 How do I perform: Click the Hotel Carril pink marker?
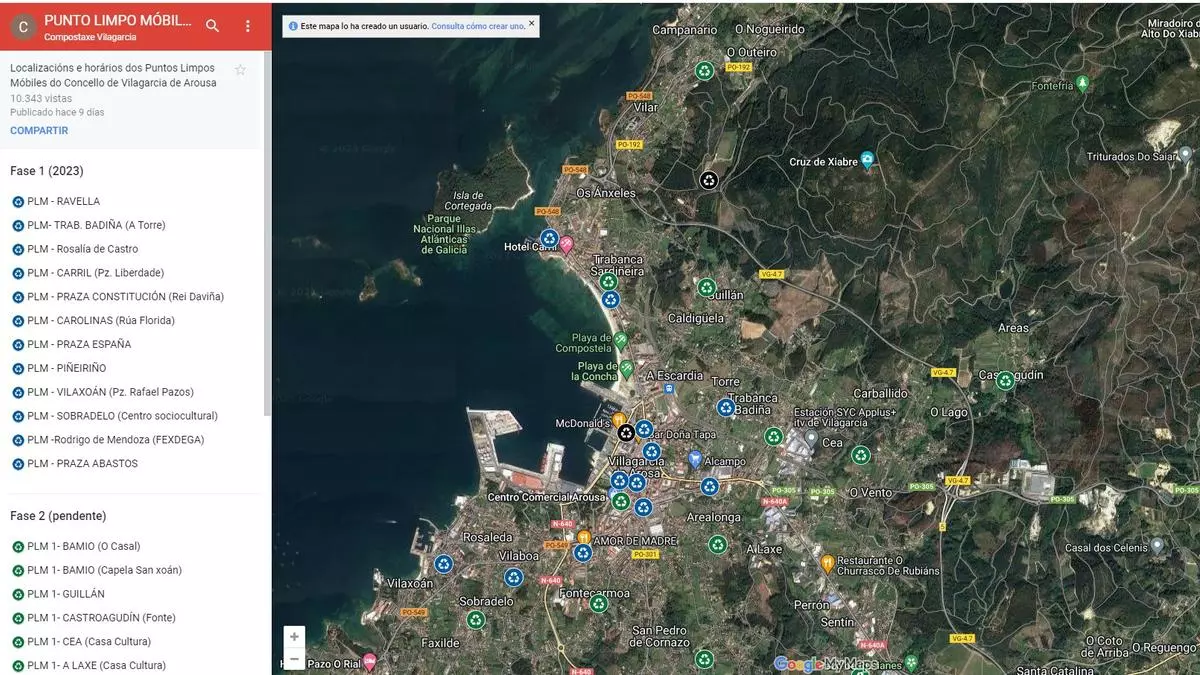click(x=566, y=244)
